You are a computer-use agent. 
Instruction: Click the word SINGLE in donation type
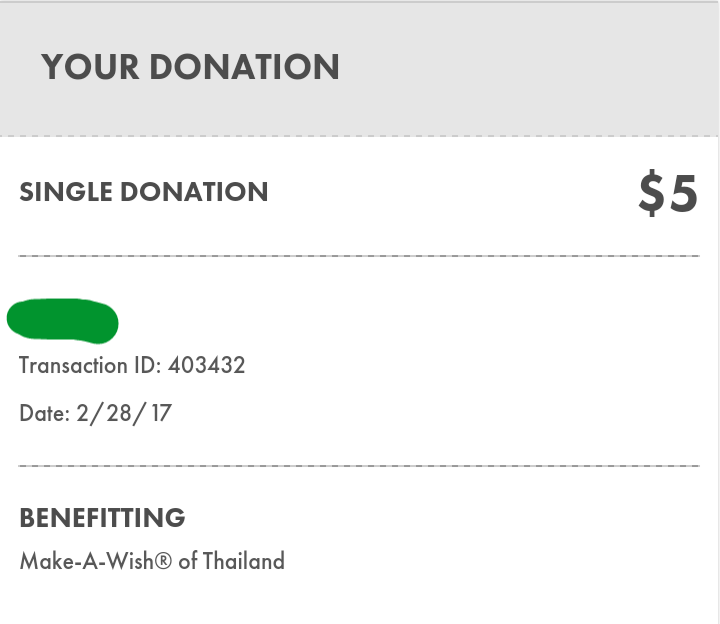66,192
